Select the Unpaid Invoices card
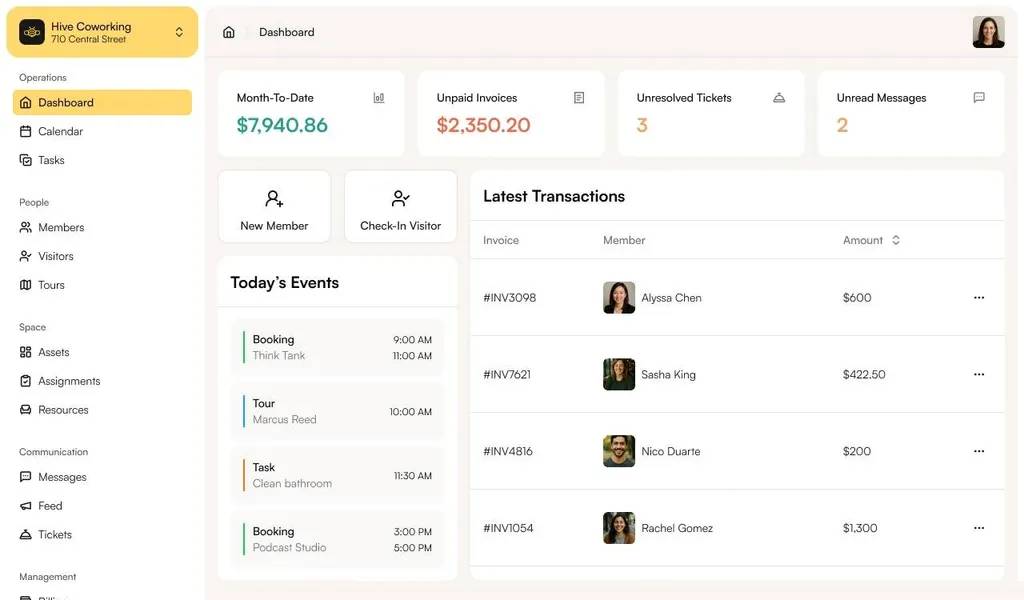 [x=511, y=113]
